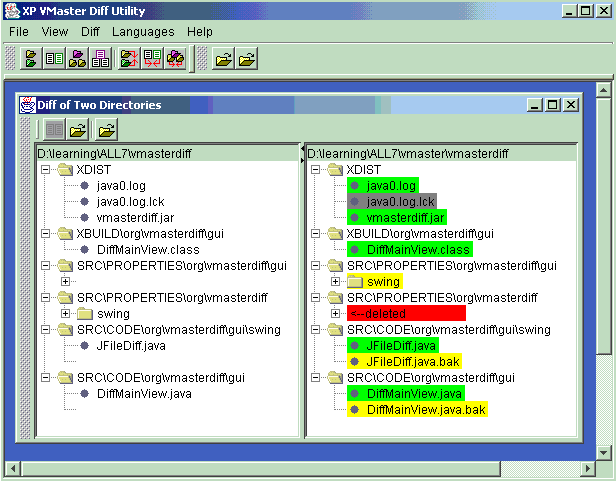Click the first main toolbar icon with stacked folders
Screen dimensions: 616x481
point(31,59)
